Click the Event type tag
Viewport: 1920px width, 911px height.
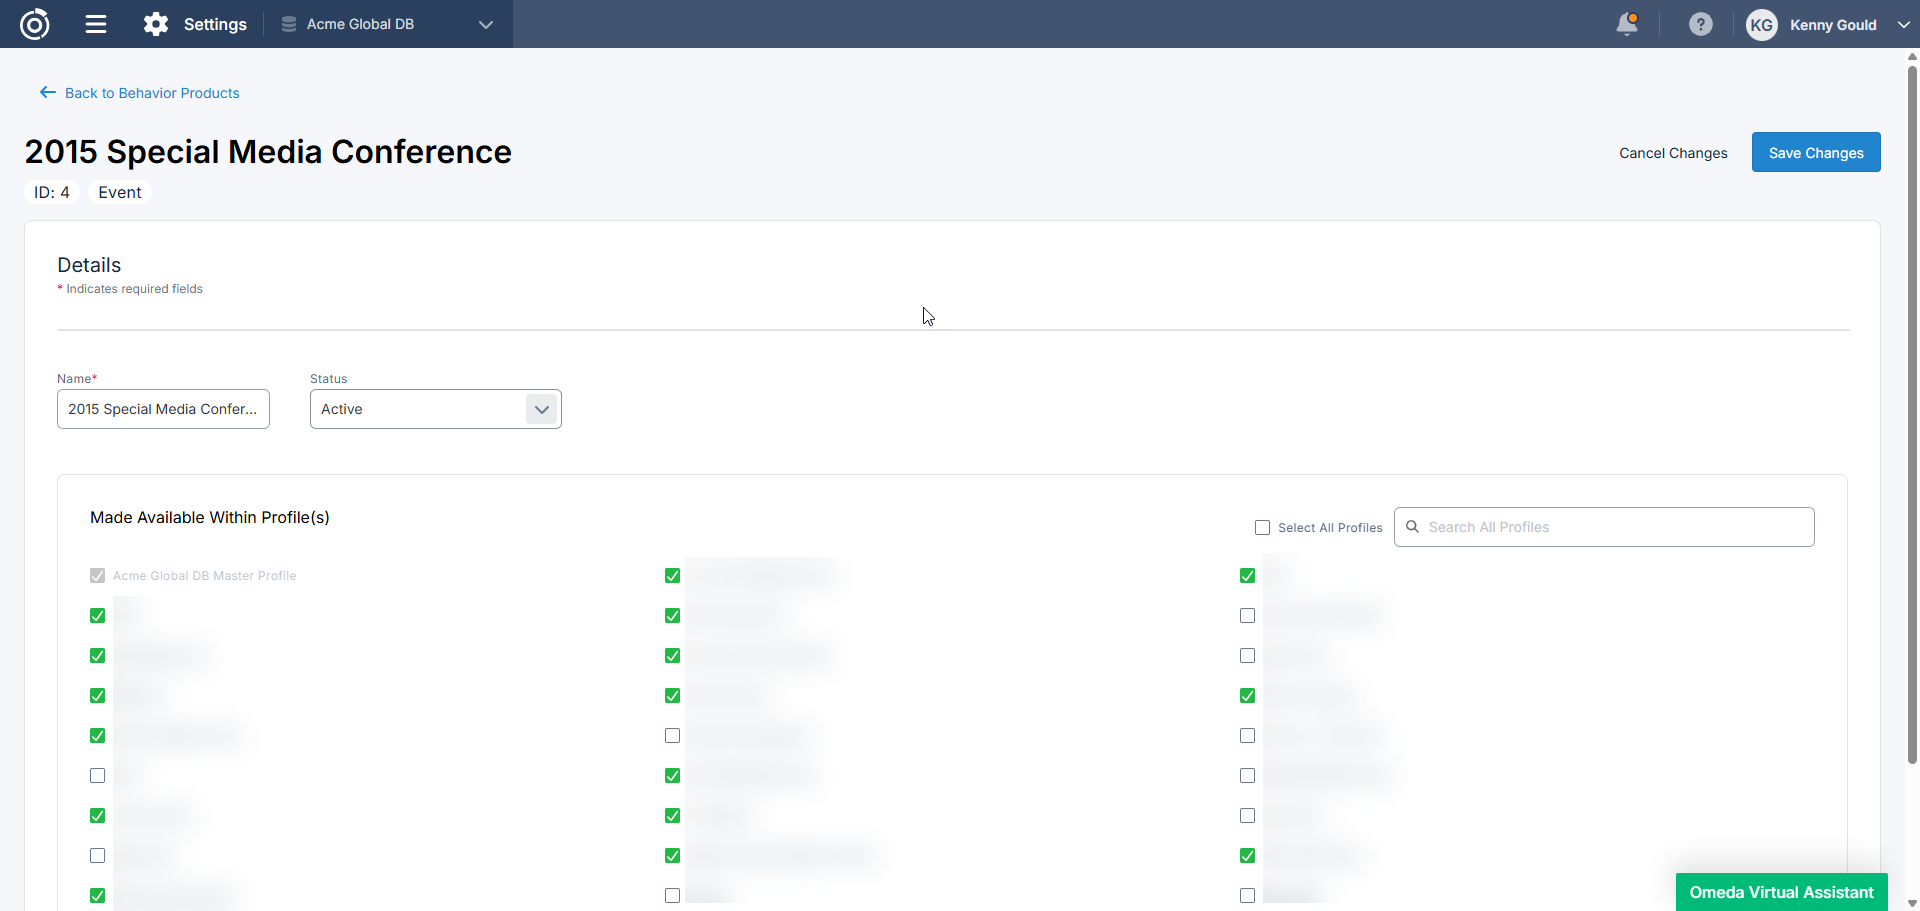pyautogui.click(x=119, y=192)
